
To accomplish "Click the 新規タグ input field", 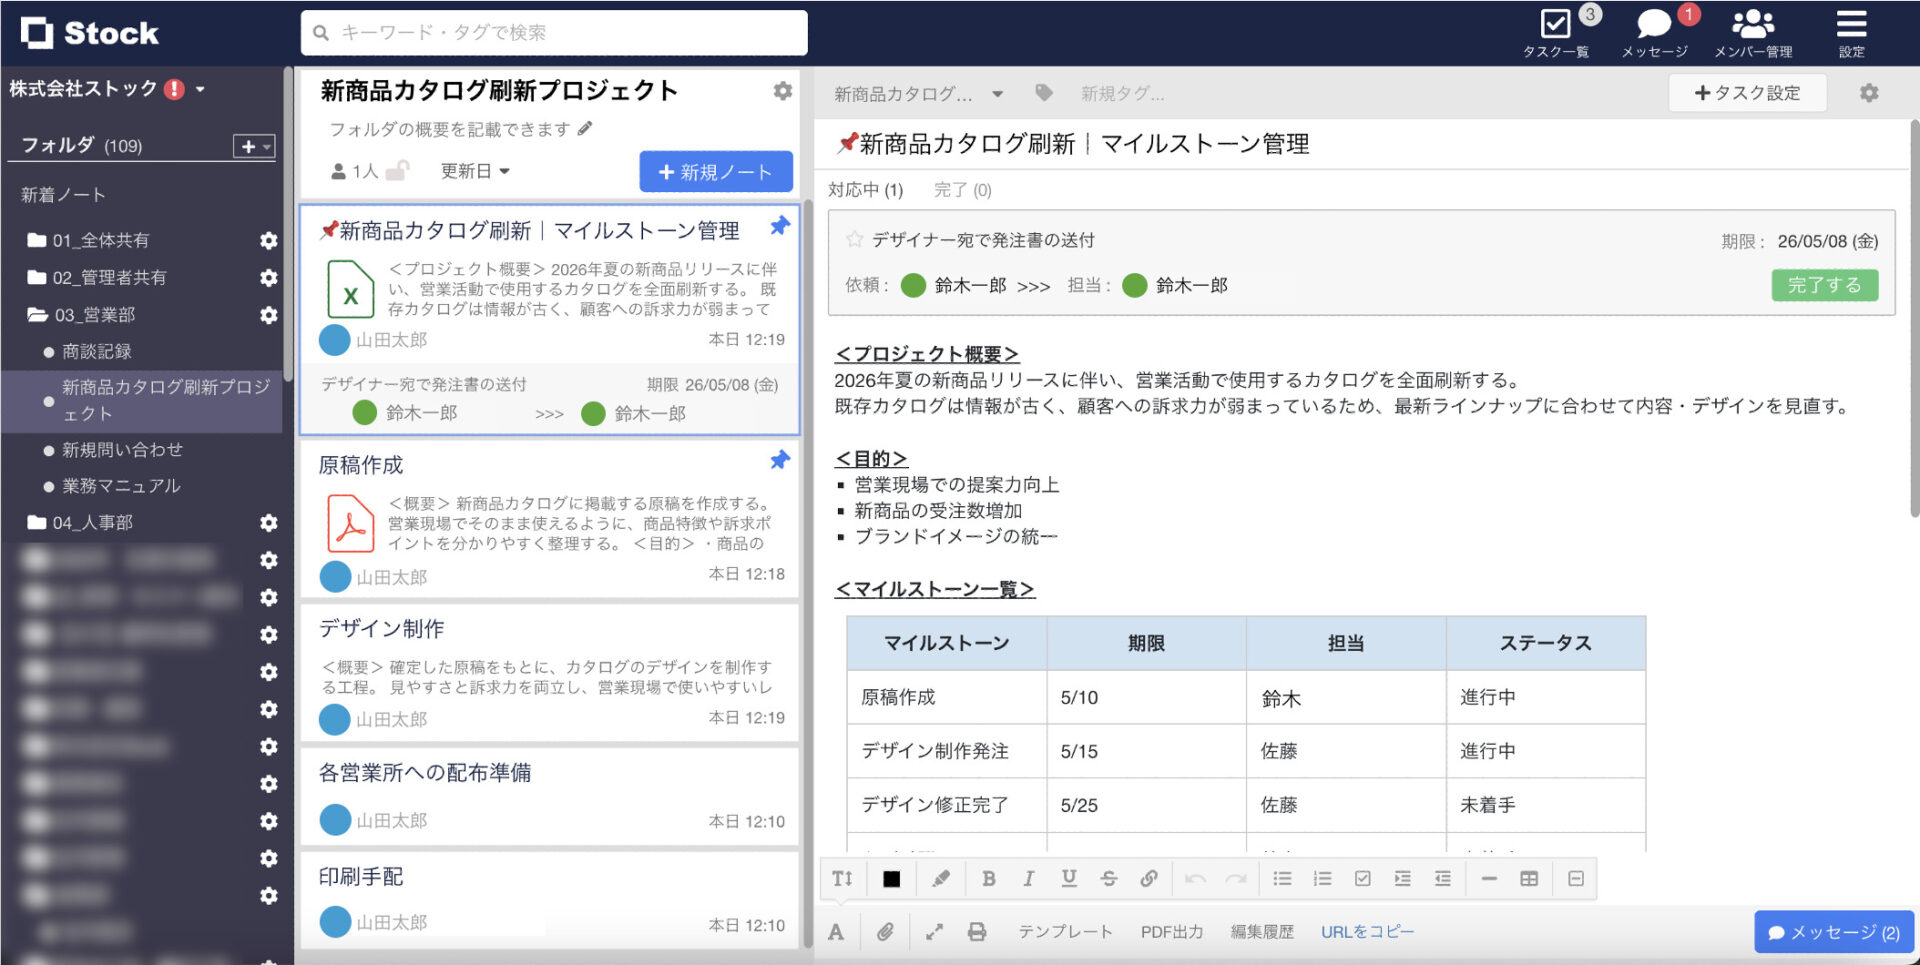I will [x=1123, y=94].
